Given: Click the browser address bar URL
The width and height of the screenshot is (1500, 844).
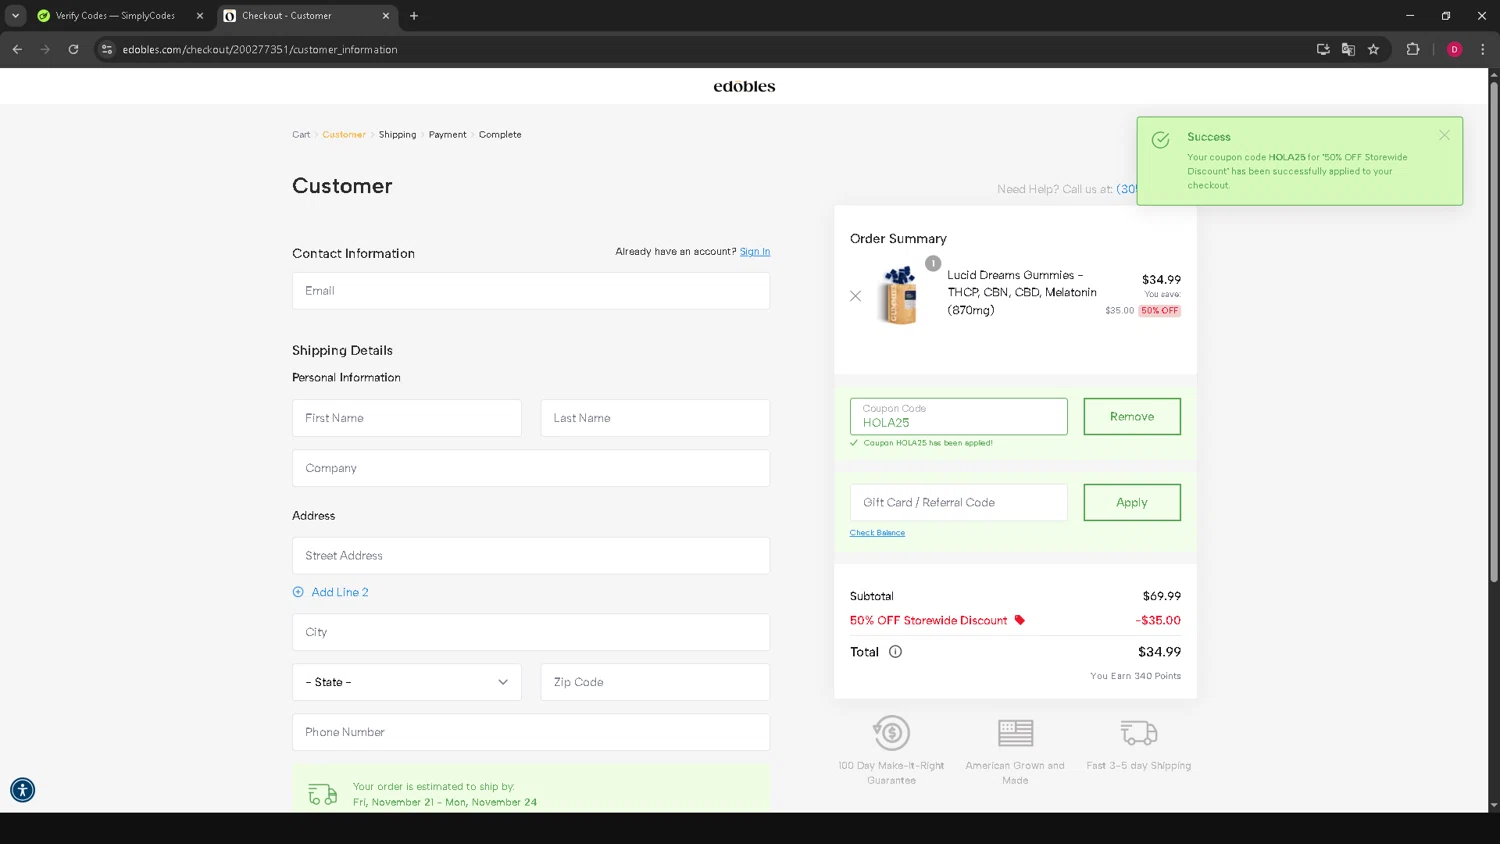Looking at the screenshot, I should 260,49.
